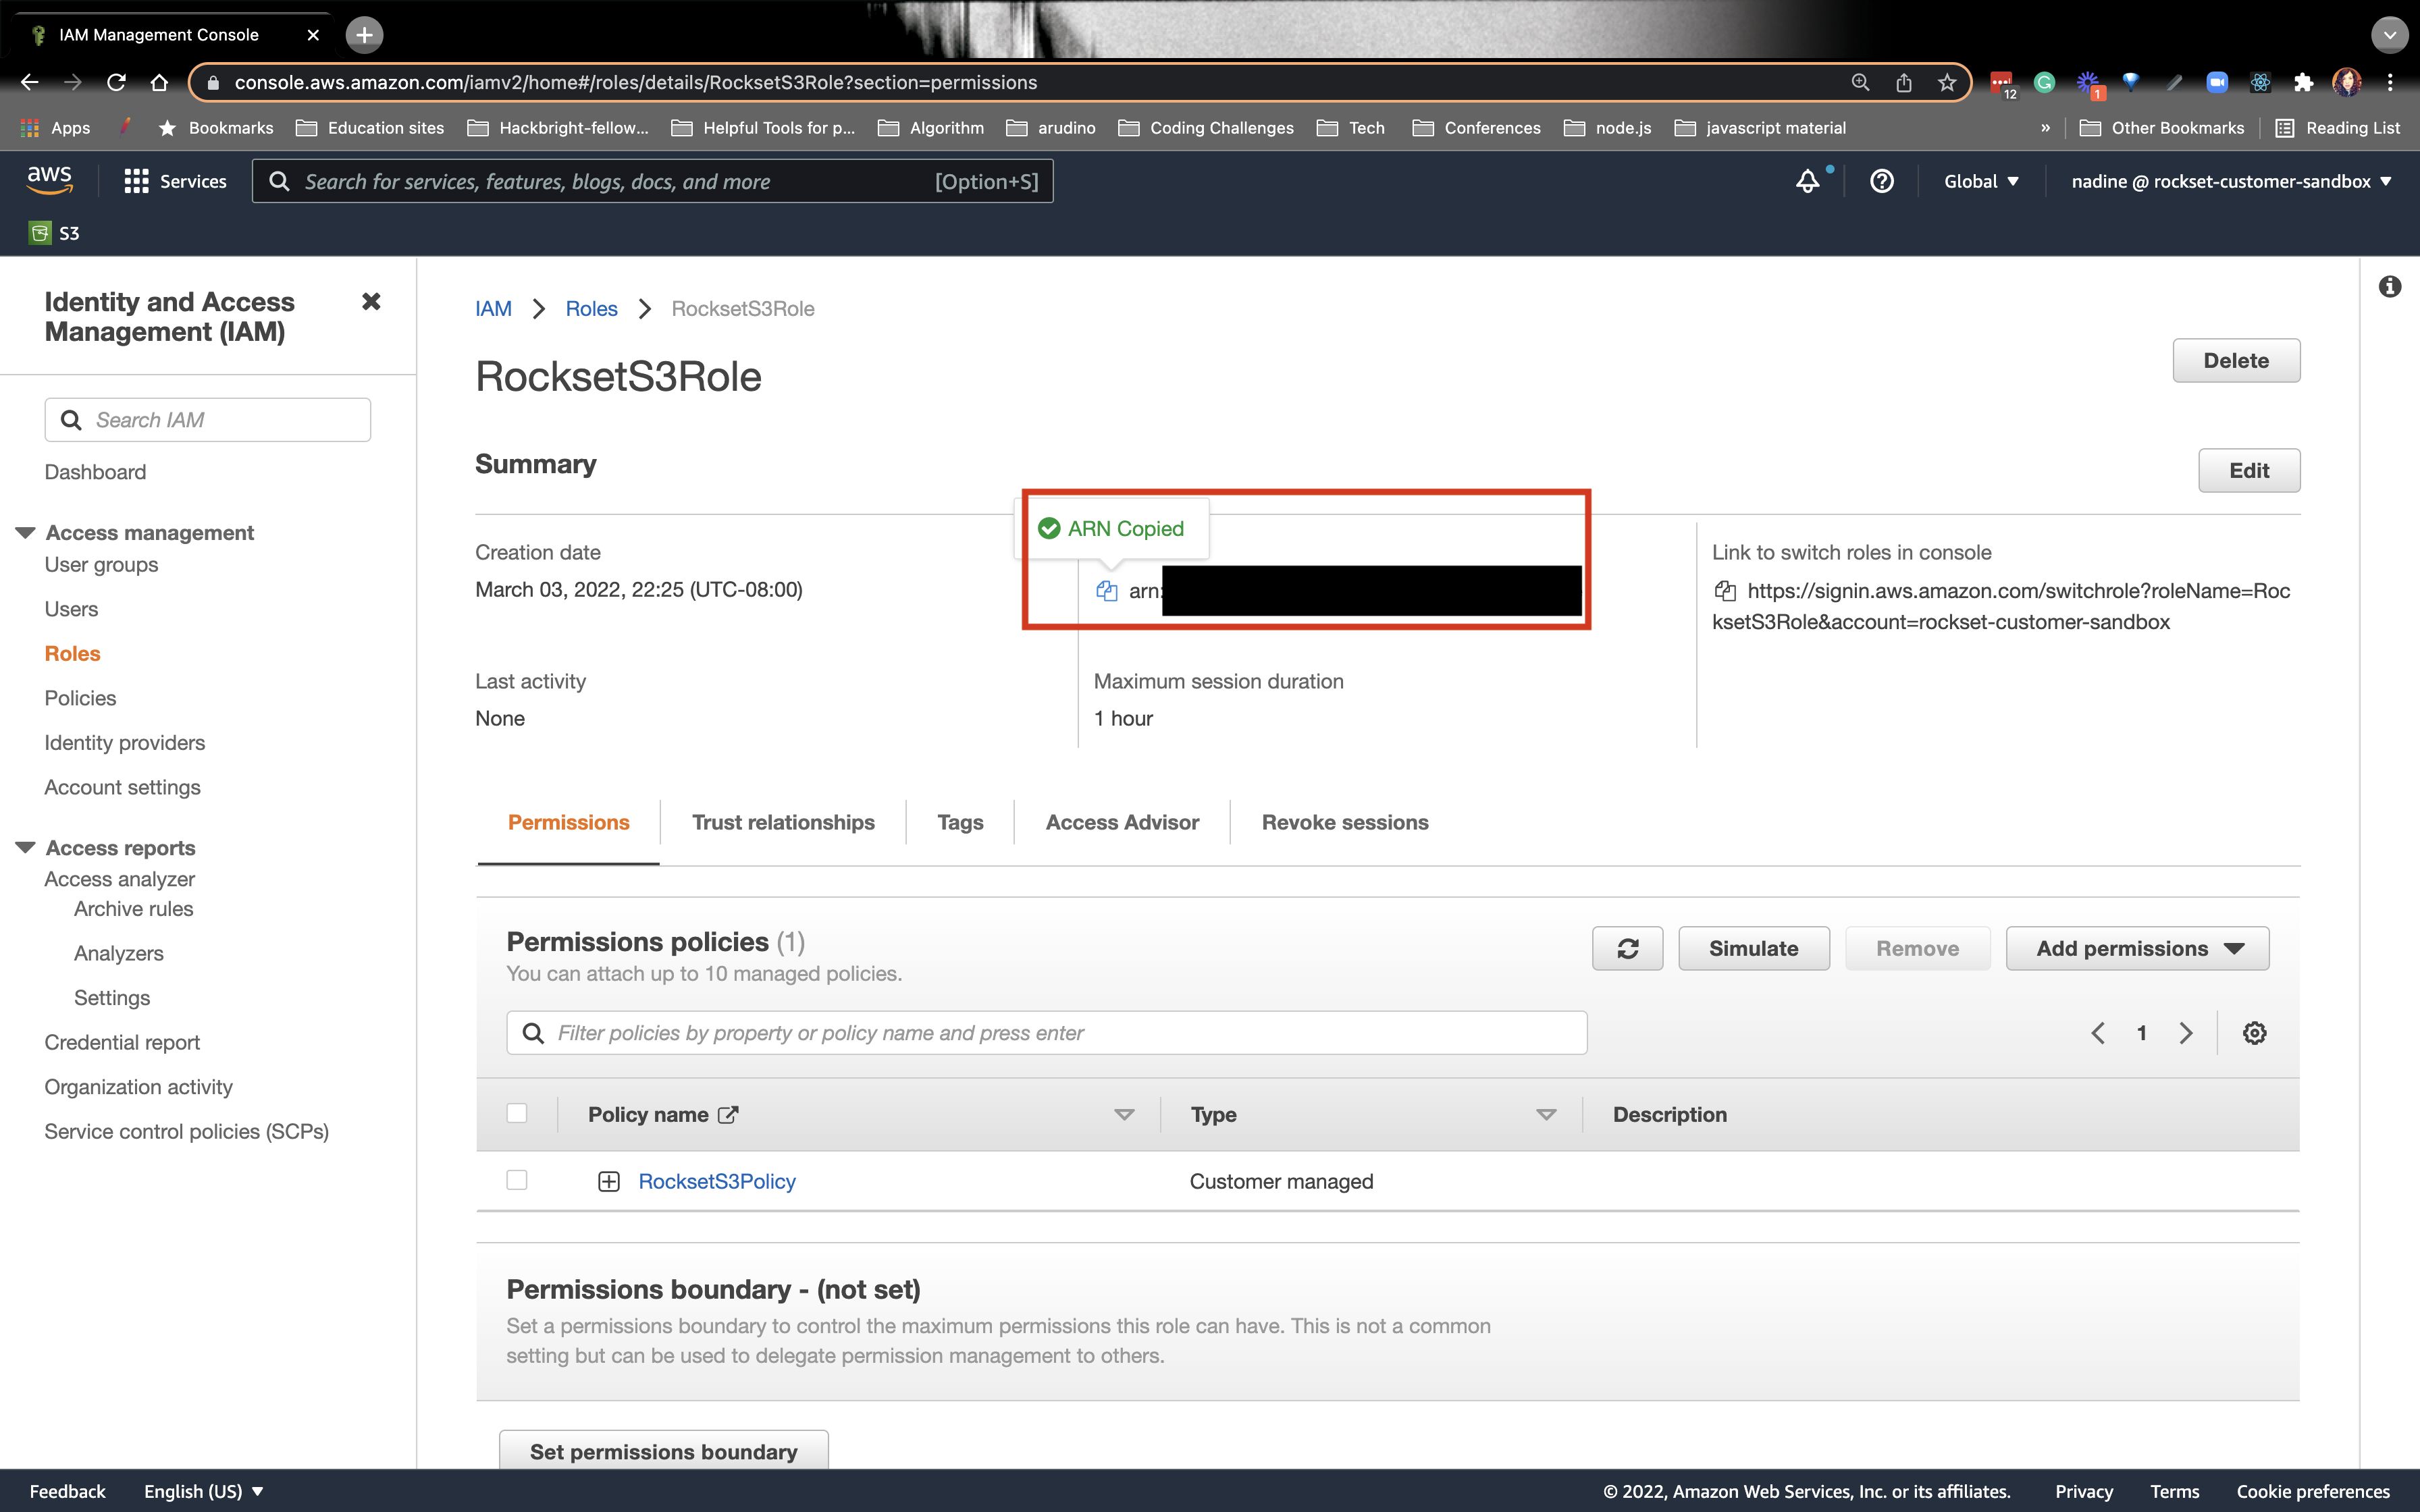Screen dimensions: 2420x1512
Task: Go to previous policies page
Action: (x=2098, y=1033)
